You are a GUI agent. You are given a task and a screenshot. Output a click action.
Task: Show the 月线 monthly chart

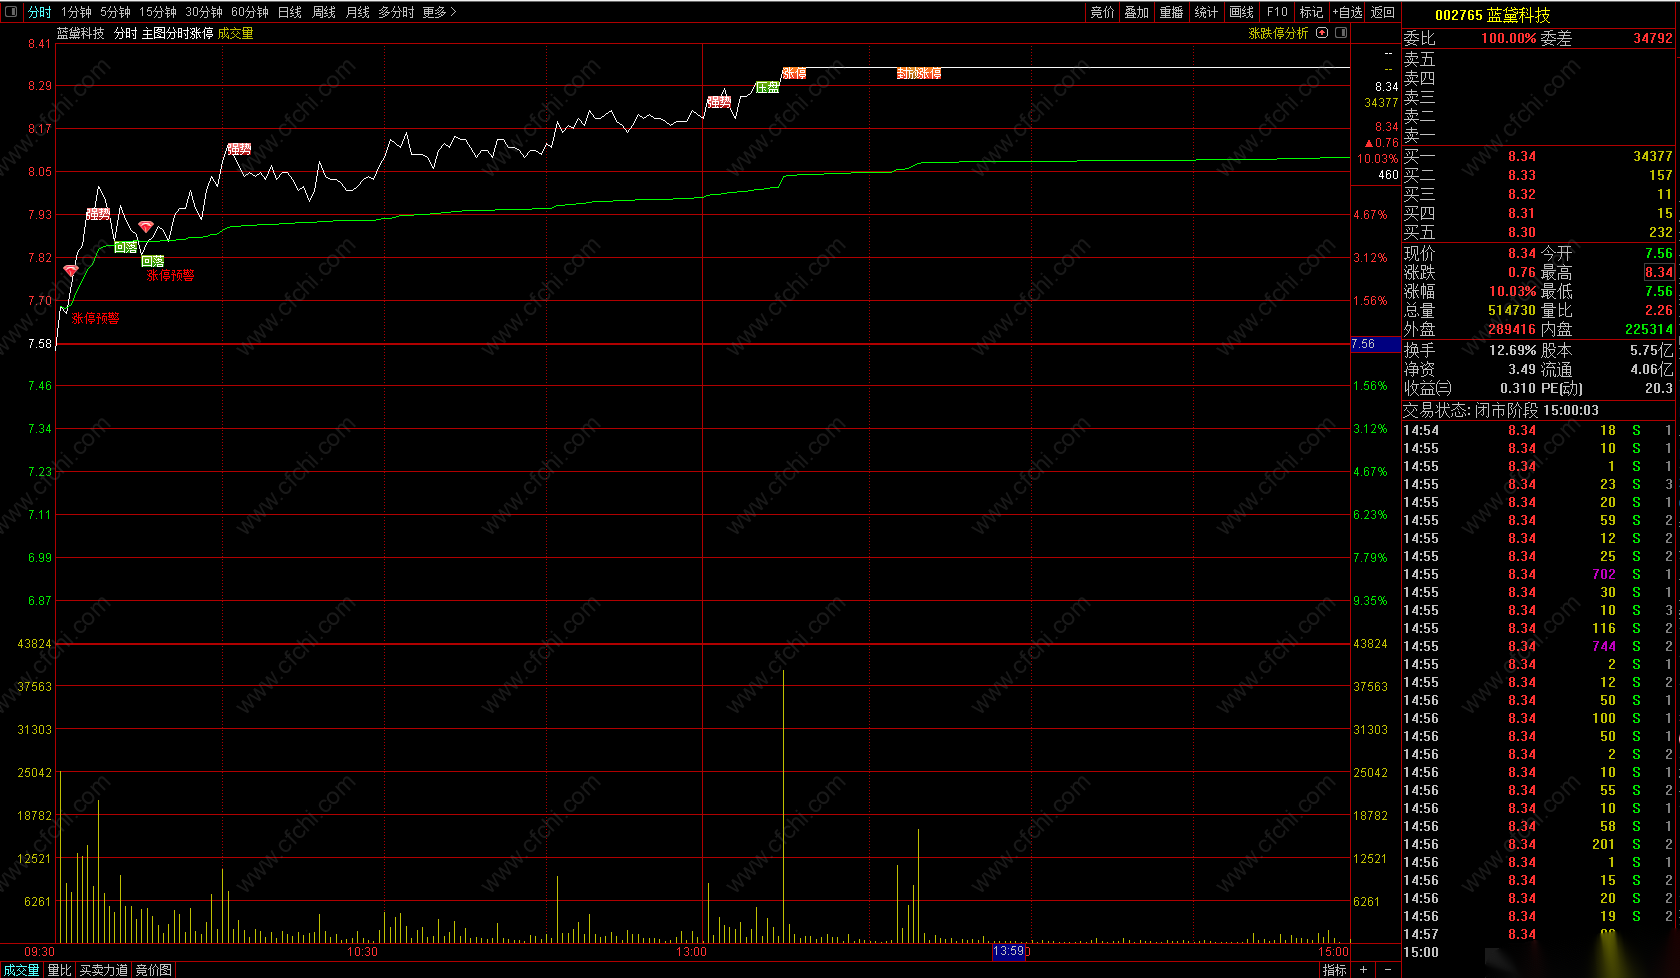click(357, 12)
